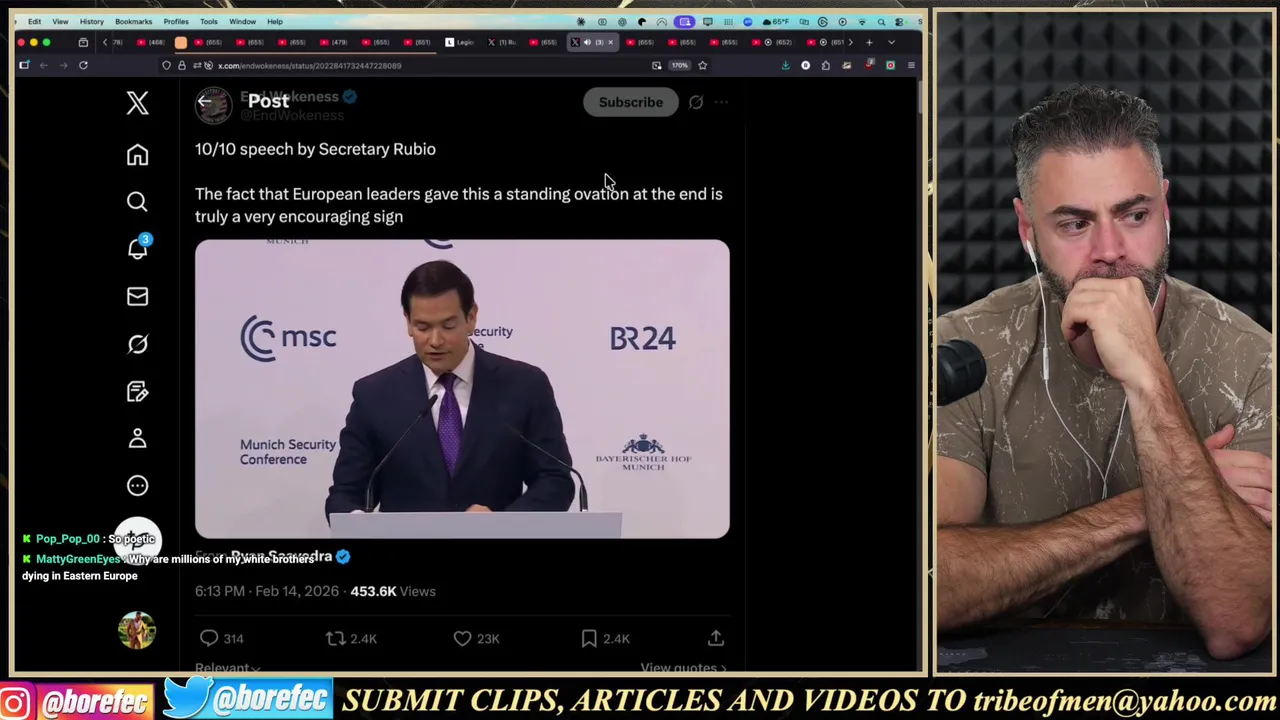Click the sidebar toggle in browser toolbar
Viewport: 1280px width, 720px height.
coord(24,65)
